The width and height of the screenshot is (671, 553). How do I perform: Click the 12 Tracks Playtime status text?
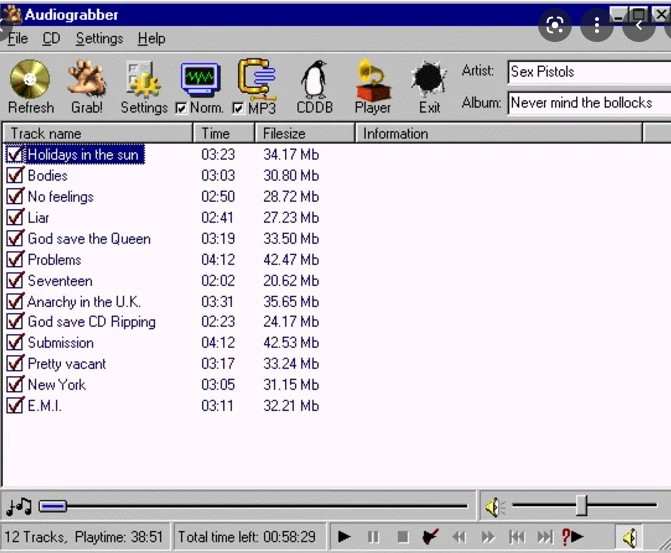(x=84, y=537)
